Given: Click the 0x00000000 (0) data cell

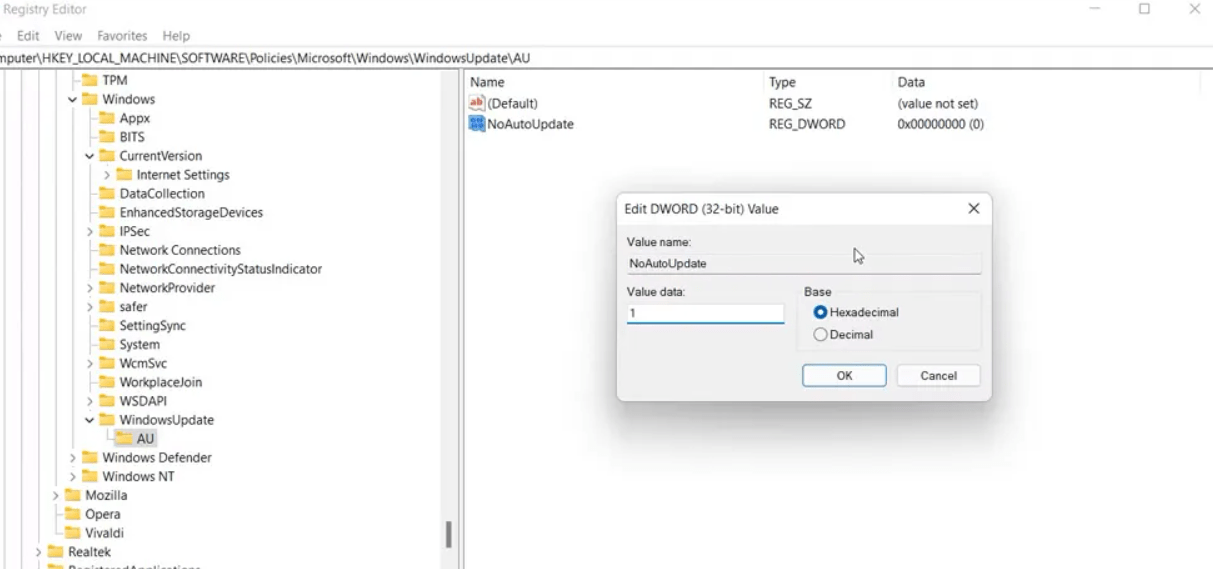Looking at the screenshot, I should 941,124.
